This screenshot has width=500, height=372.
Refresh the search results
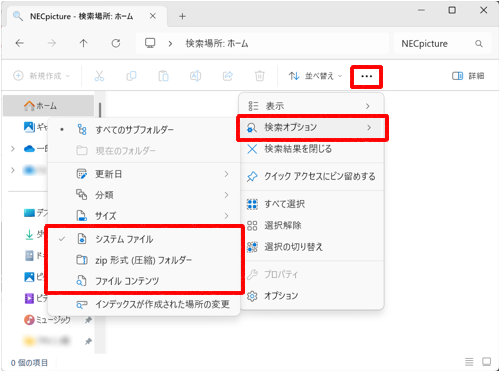coord(116,43)
